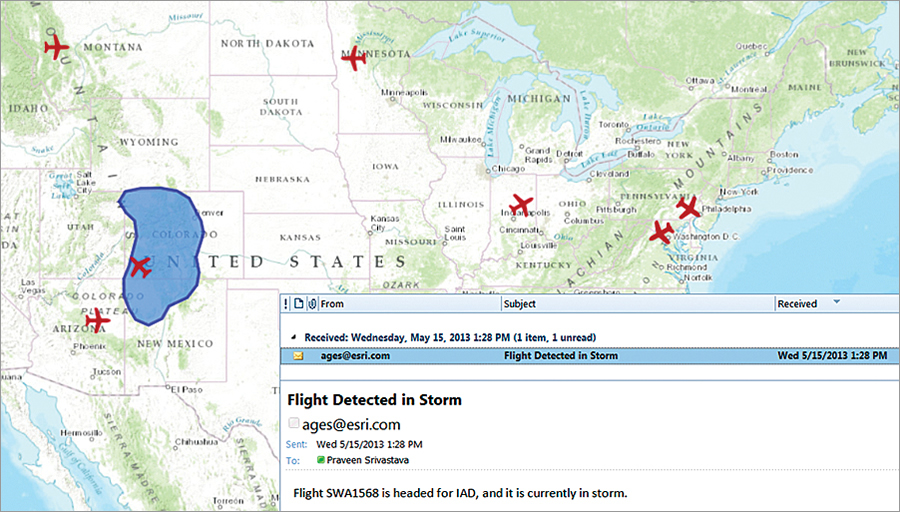
Task: Click the unread envelope icon for ages@esri.com
Action: click(x=299, y=356)
